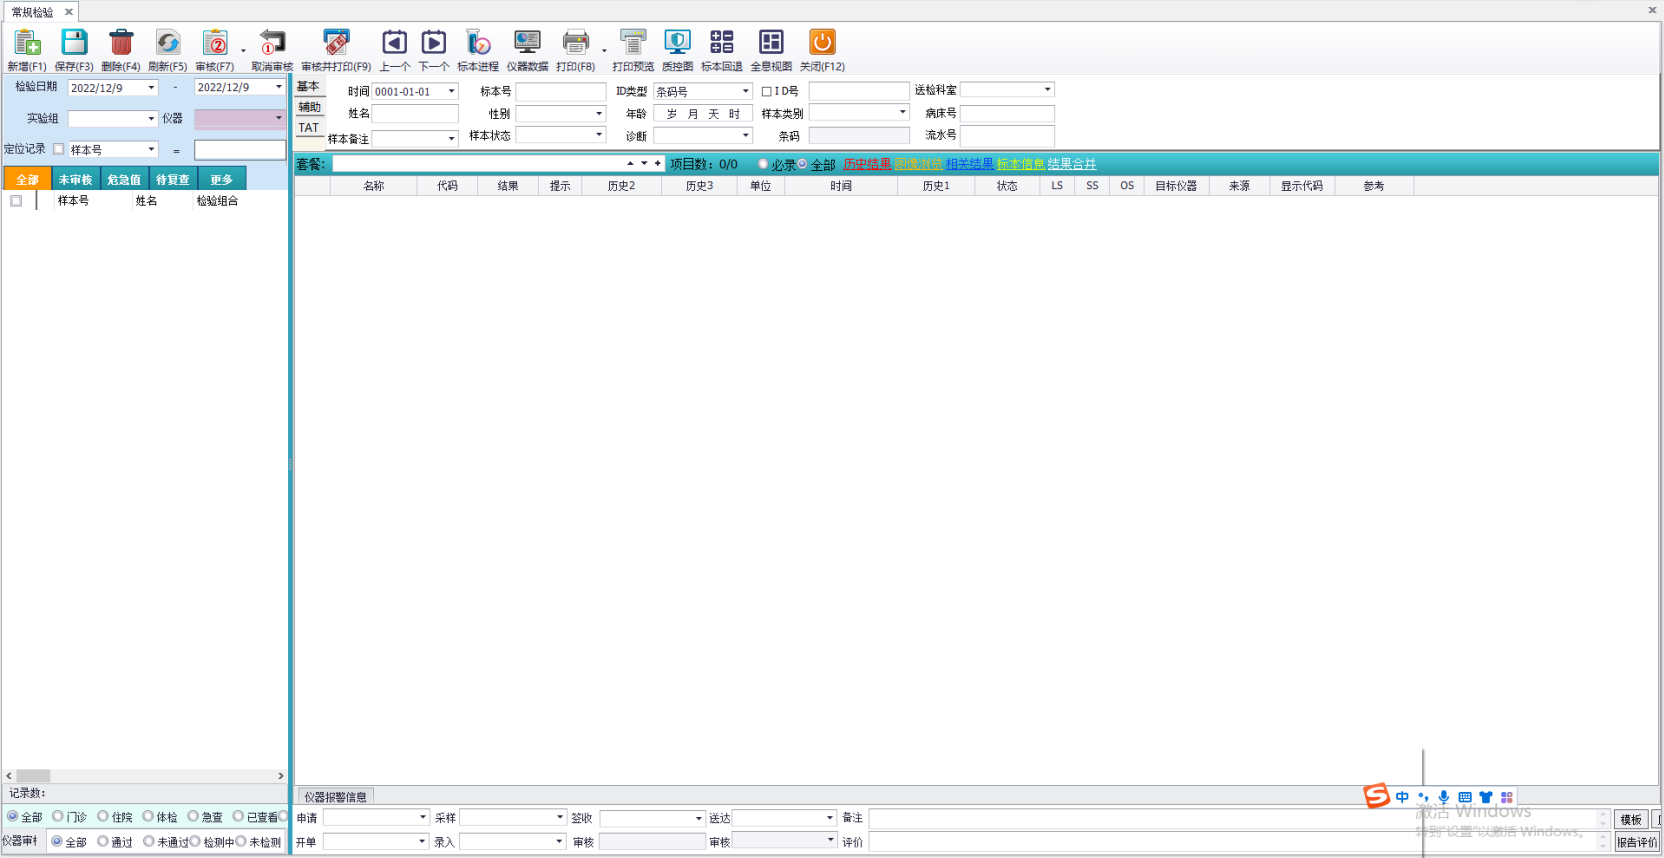Select the 门诊 radio button
The width and height of the screenshot is (1664, 858).
point(58,817)
